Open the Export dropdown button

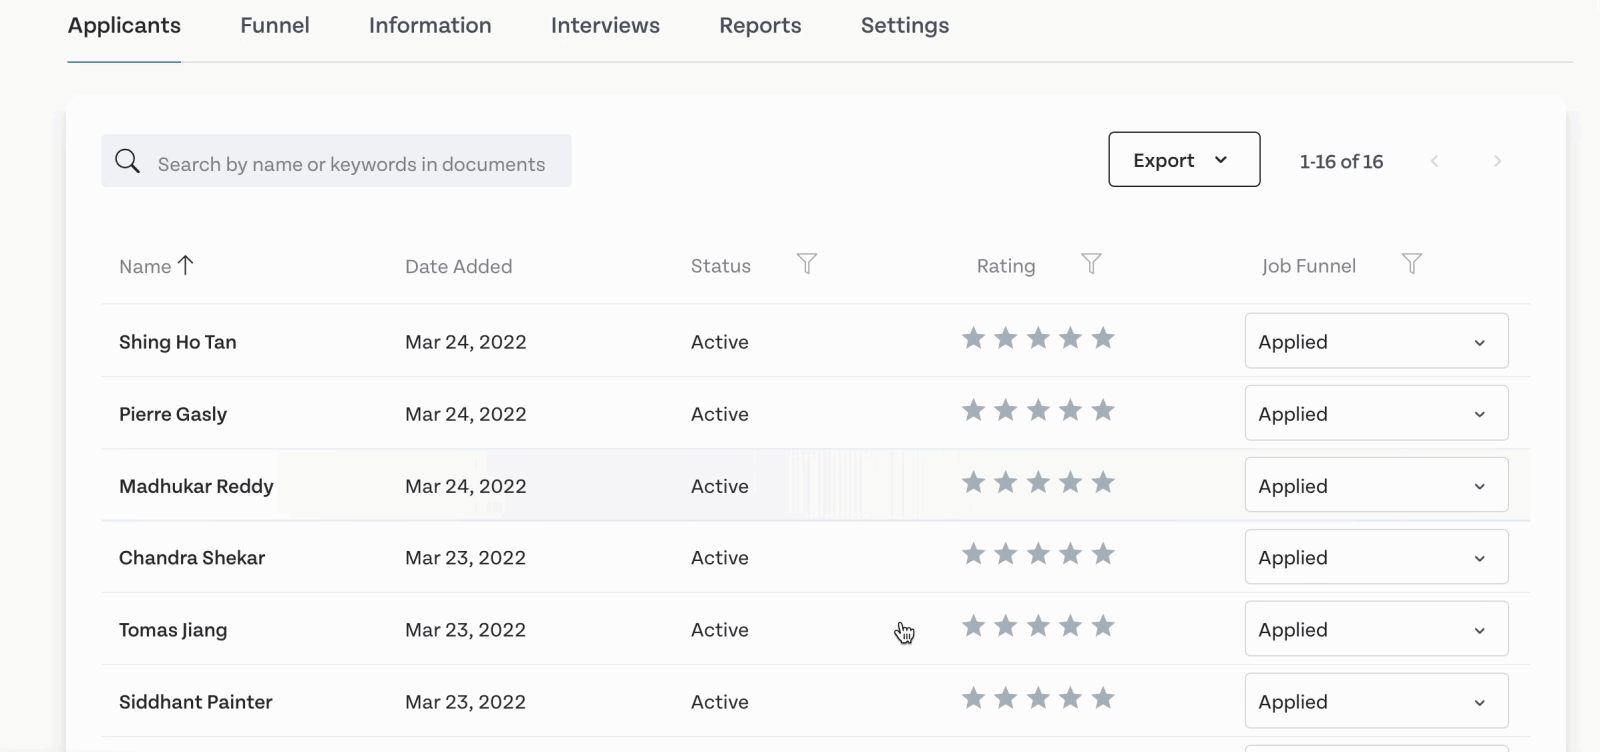click(1184, 160)
